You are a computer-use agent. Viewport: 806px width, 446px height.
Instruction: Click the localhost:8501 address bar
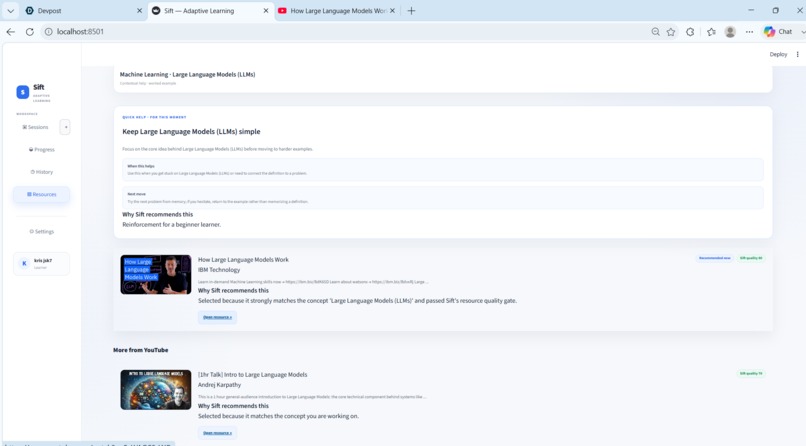339,32
